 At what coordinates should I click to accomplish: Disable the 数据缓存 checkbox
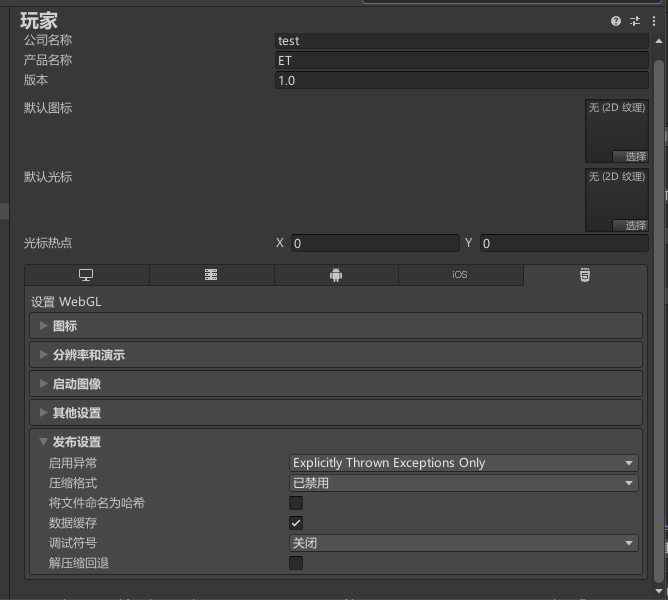coord(296,523)
